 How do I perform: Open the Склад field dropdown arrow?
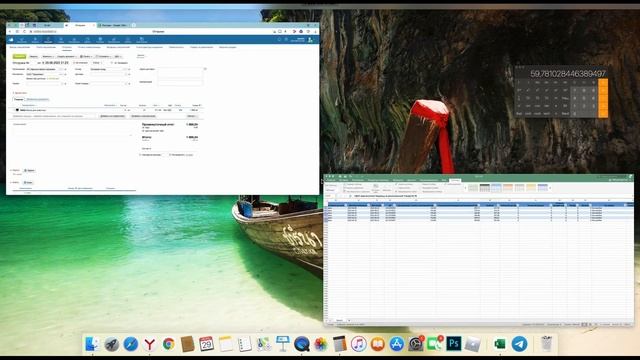(125, 69)
